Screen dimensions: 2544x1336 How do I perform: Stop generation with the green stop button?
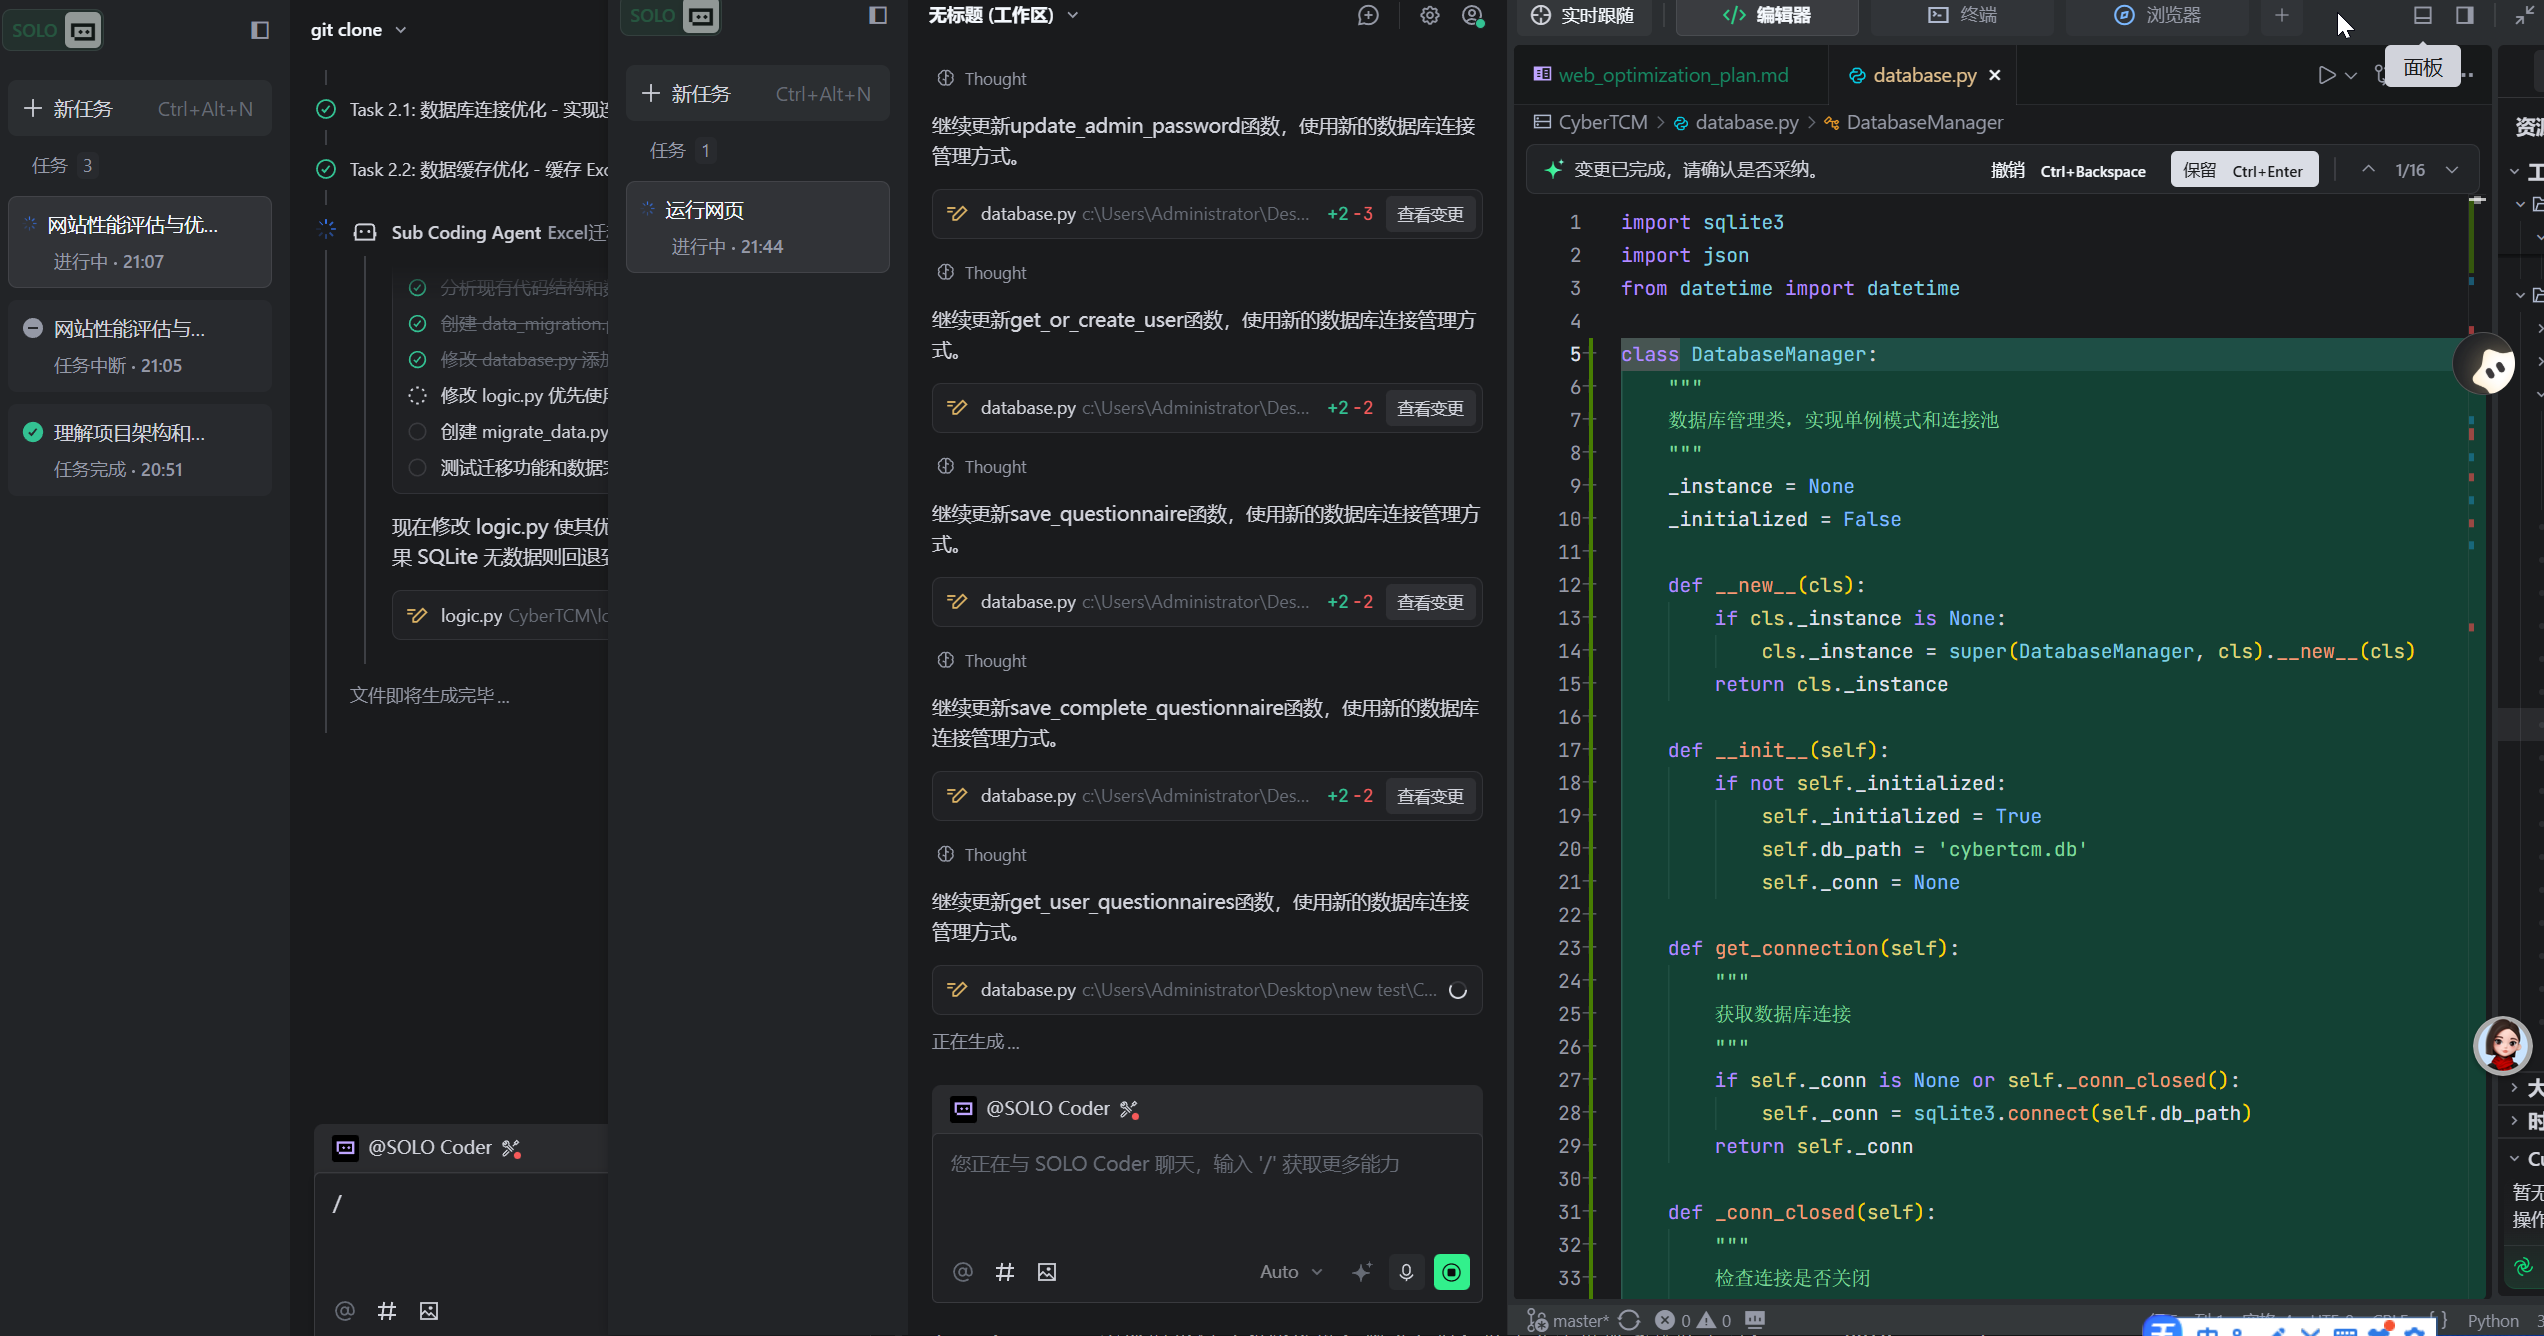coord(1451,1272)
